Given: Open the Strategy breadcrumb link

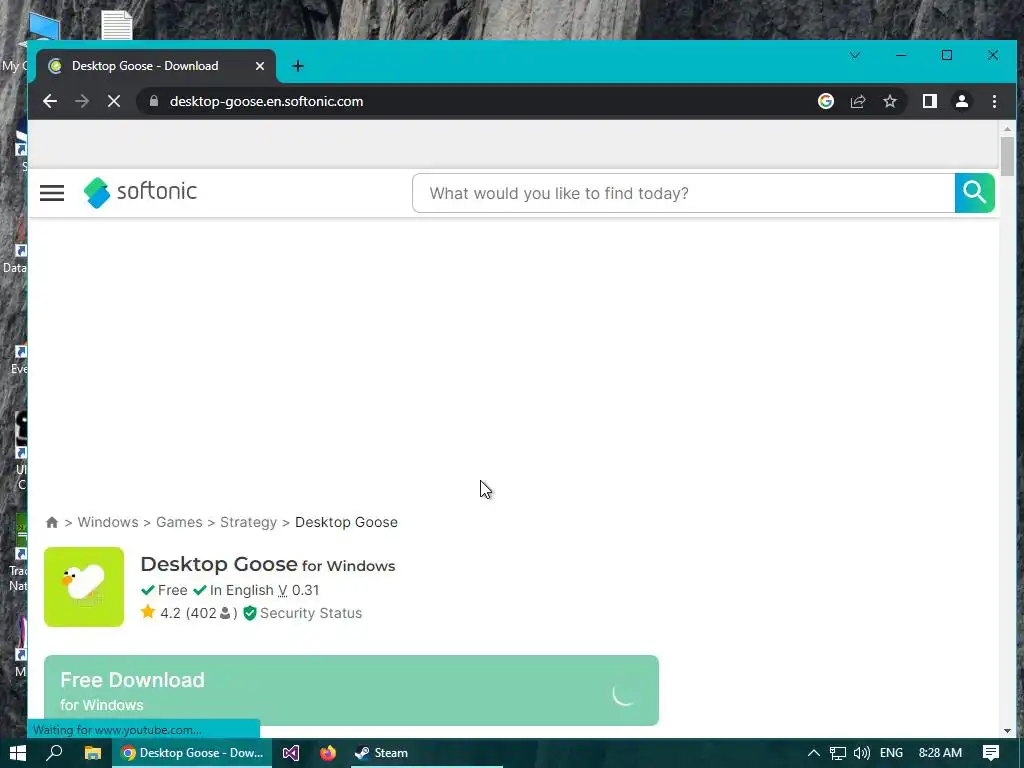Looking at the screenshot, I should pyautogui.click(x=248, y=522).
